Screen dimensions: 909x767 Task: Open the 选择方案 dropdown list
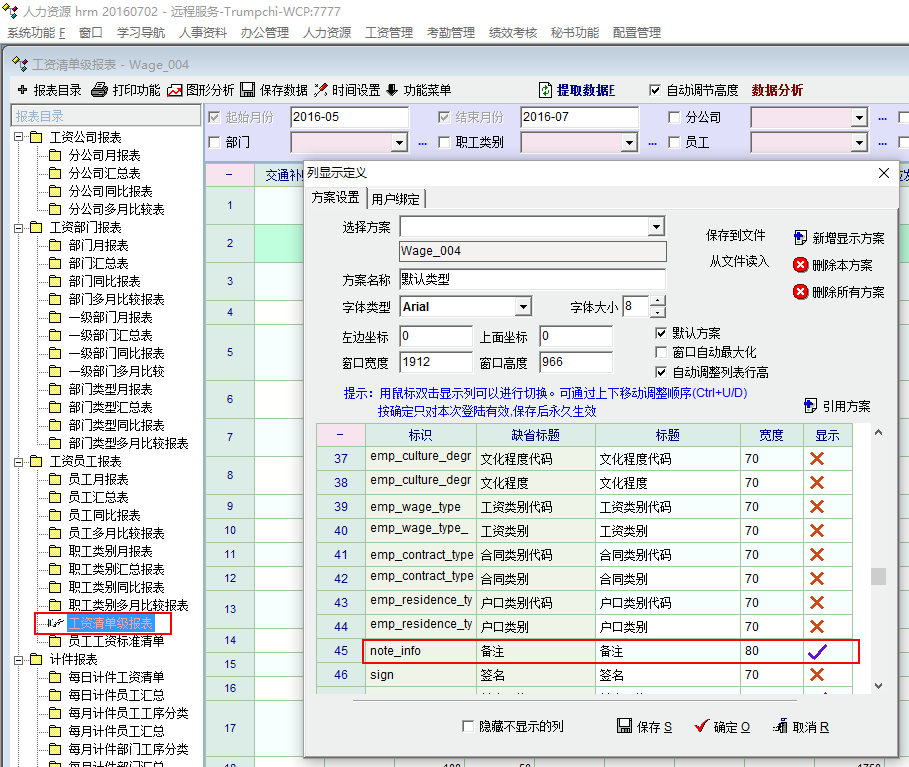click(x=656, y=228)
